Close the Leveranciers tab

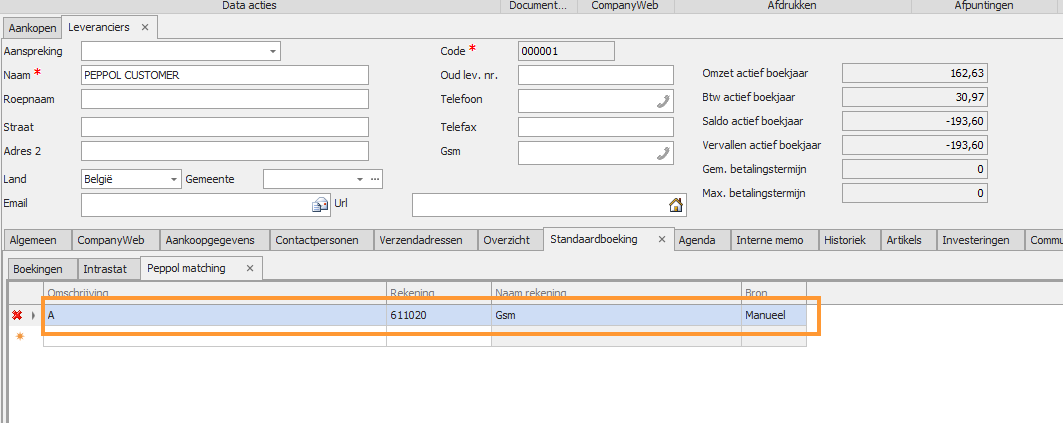(145, 27)
